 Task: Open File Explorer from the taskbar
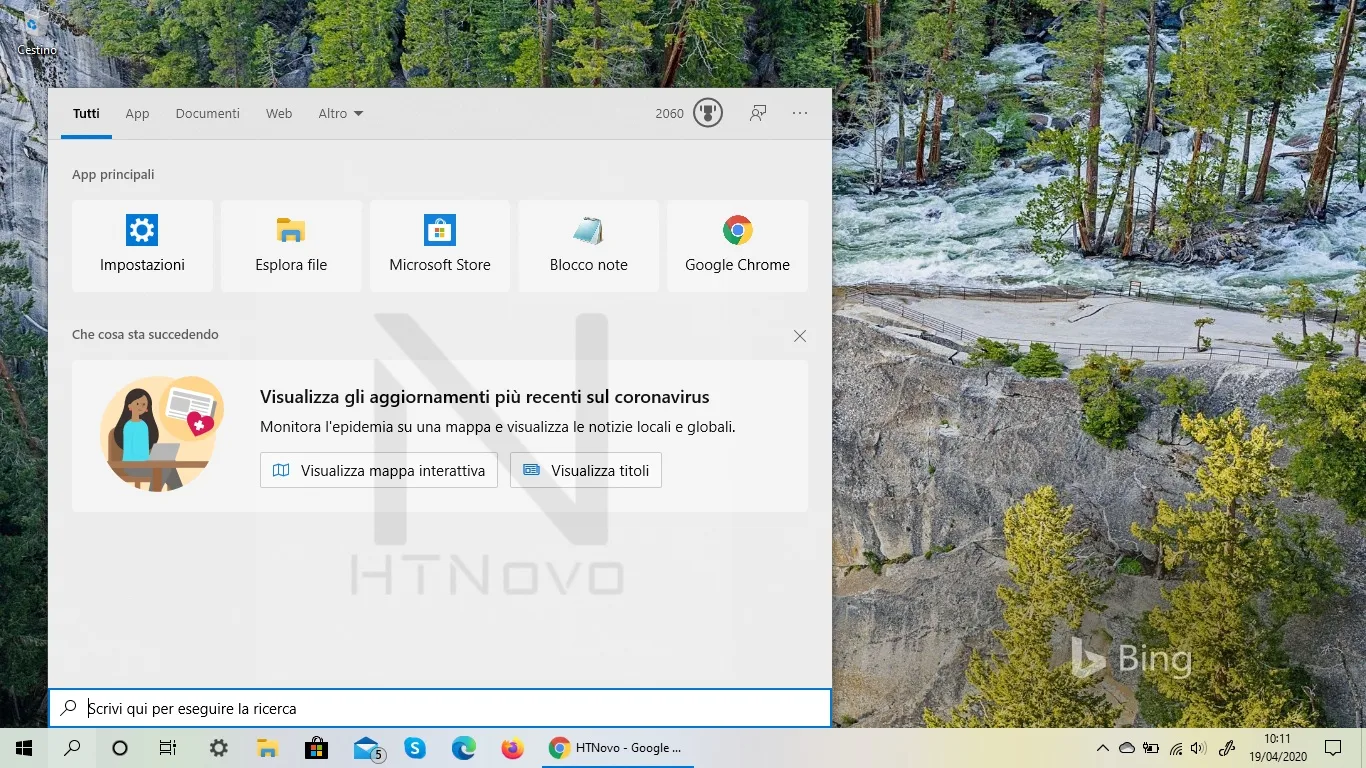tap(267, 748)
